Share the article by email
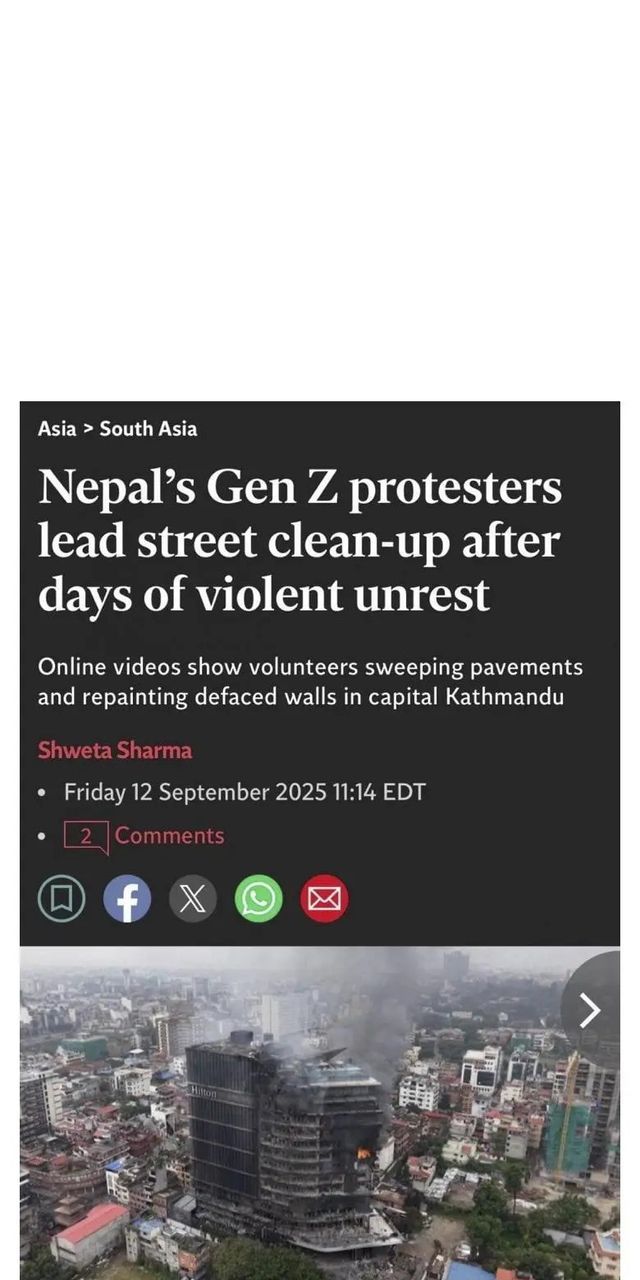 pos(324,898)
